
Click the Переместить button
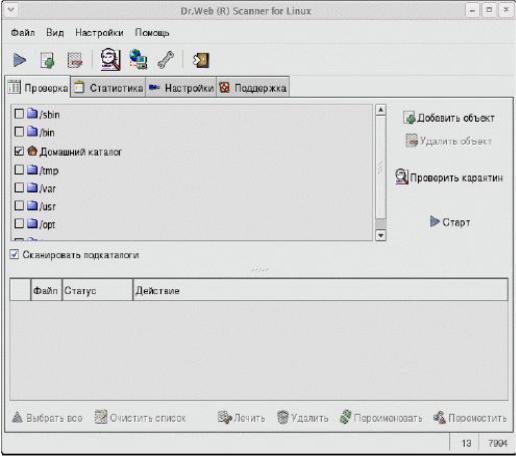(x=470, y=418)
